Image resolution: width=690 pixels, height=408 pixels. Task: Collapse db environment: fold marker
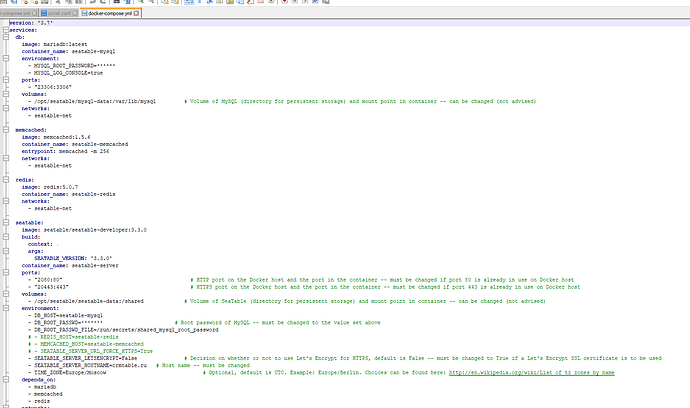click(6, 58)
